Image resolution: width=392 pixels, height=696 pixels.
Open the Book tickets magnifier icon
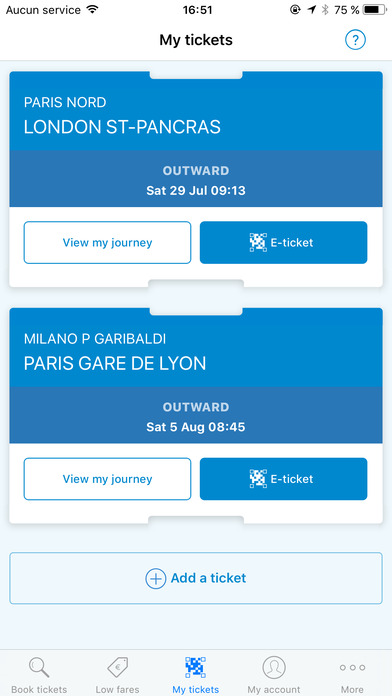pos(39,668)
